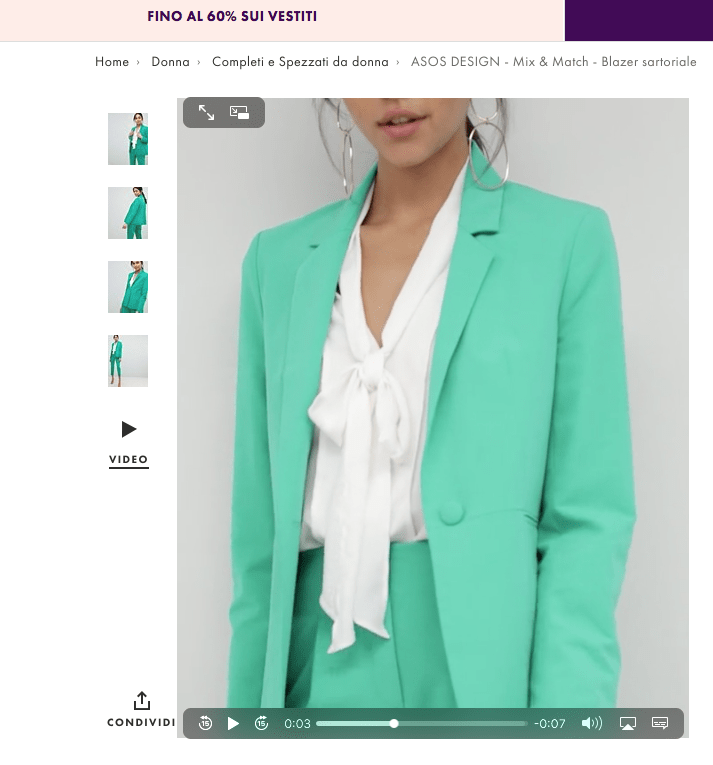Select the first product thumbnail
Viewport: 713px width, 765px height.
[x=128, y=139]
